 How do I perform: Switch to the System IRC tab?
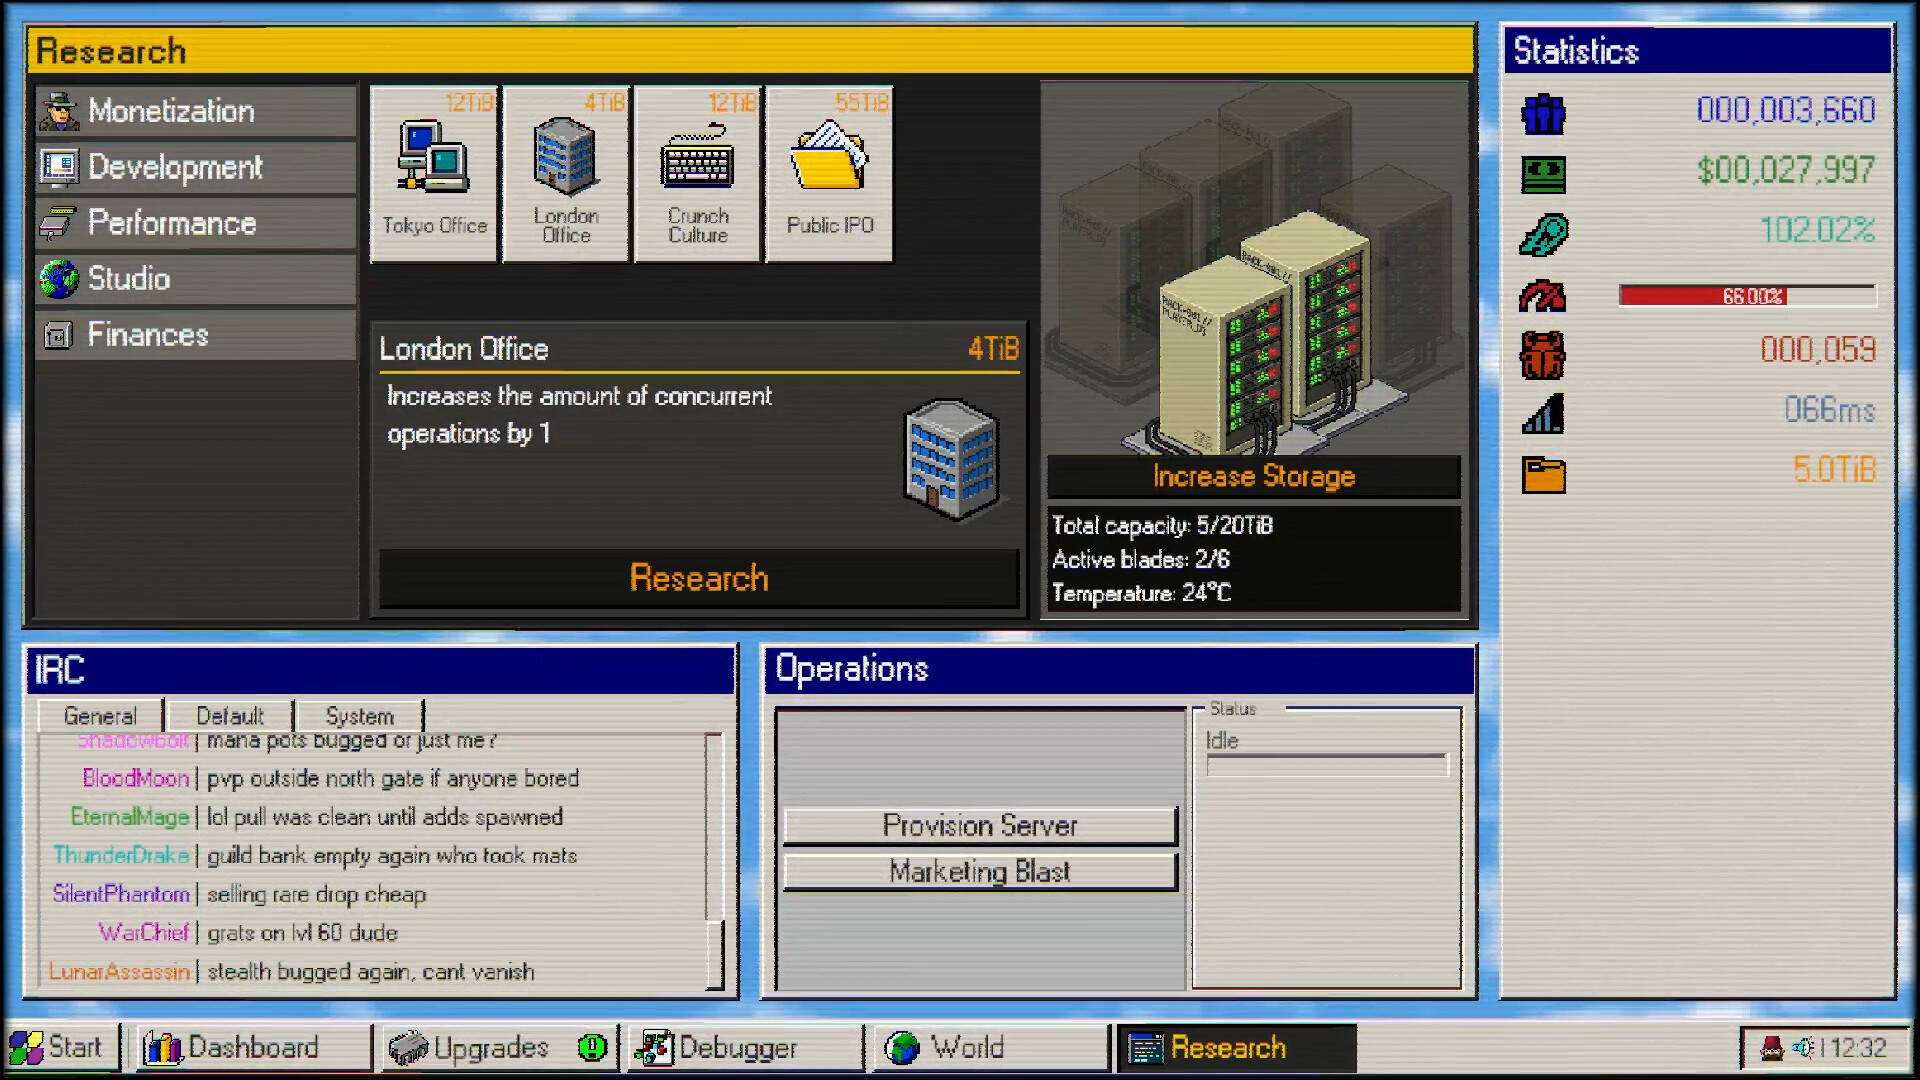click(357, 715)
